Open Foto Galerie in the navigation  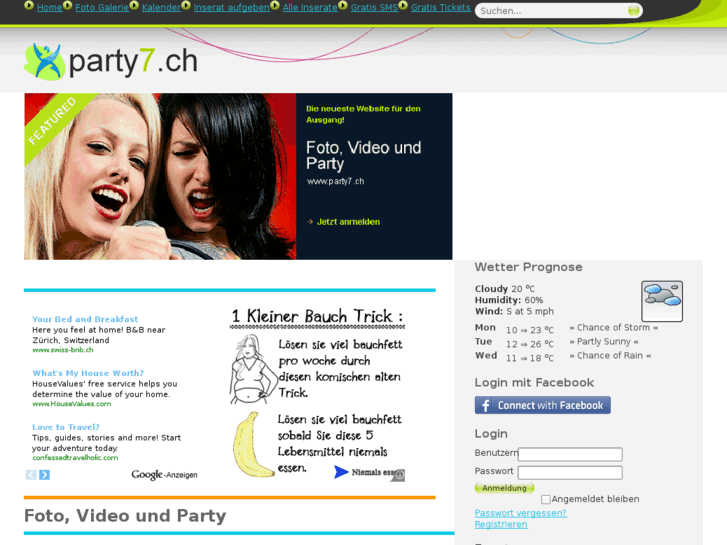click(x=102, y=7)
